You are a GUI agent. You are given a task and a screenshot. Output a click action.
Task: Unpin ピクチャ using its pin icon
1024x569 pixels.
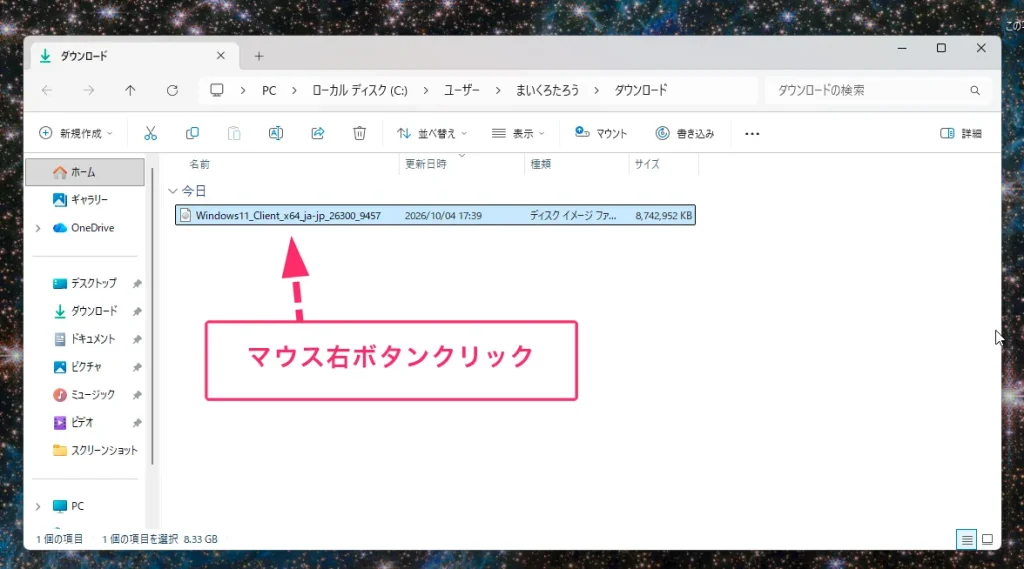coord(137,367)
